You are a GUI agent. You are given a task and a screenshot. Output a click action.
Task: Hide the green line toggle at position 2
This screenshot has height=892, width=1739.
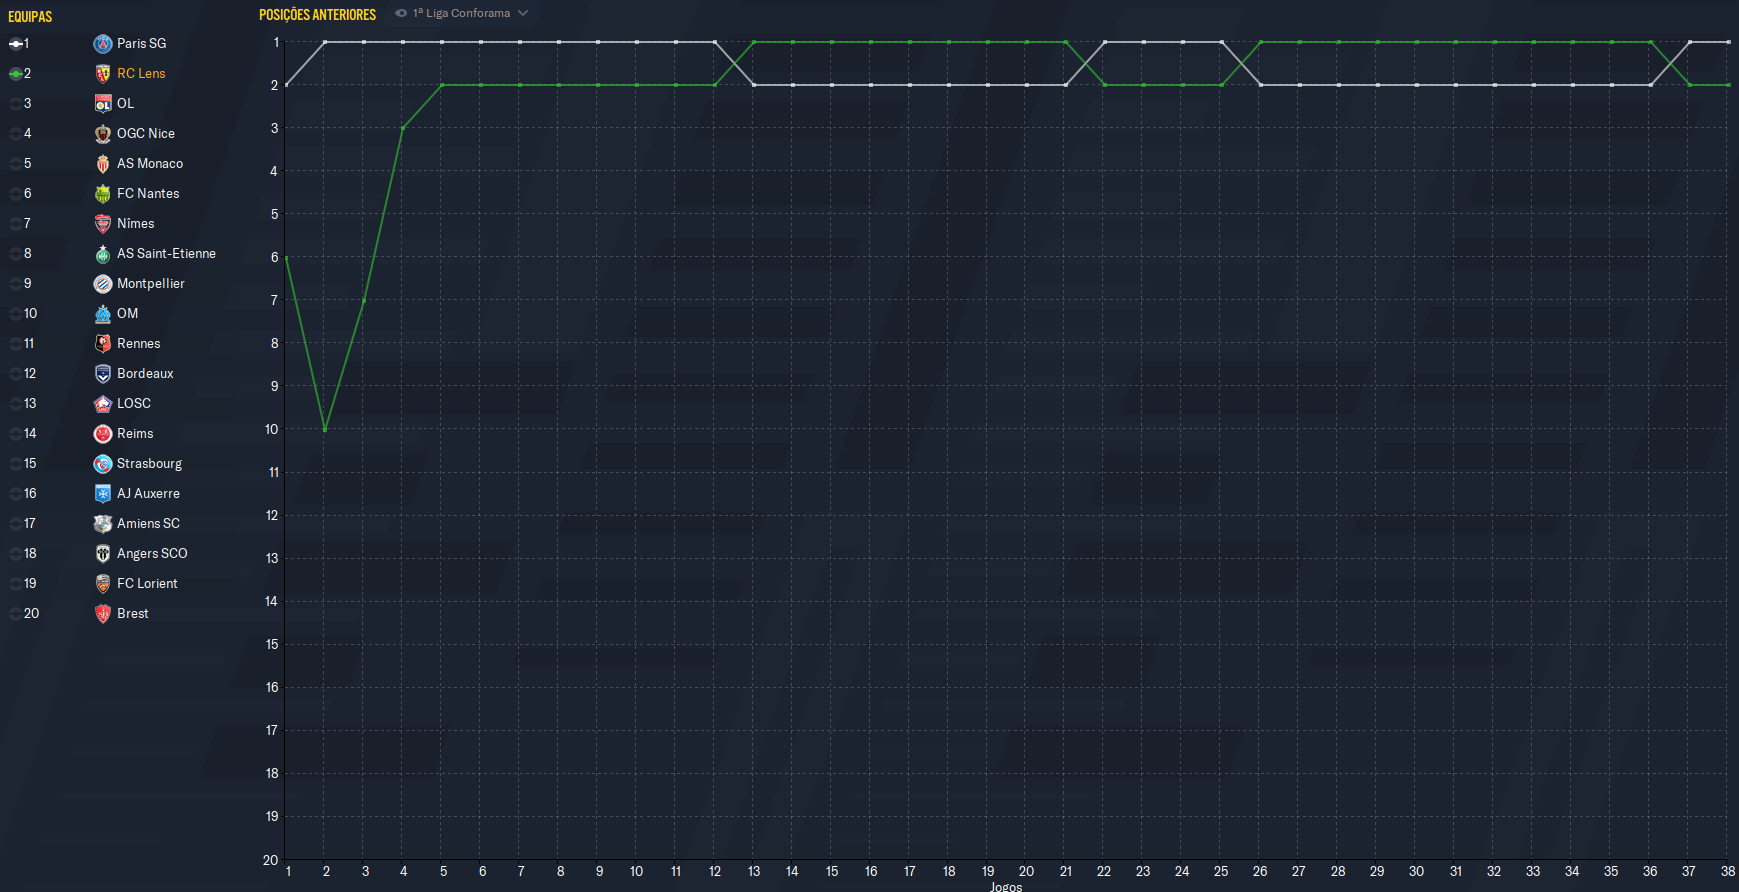[x=16, y=74]
